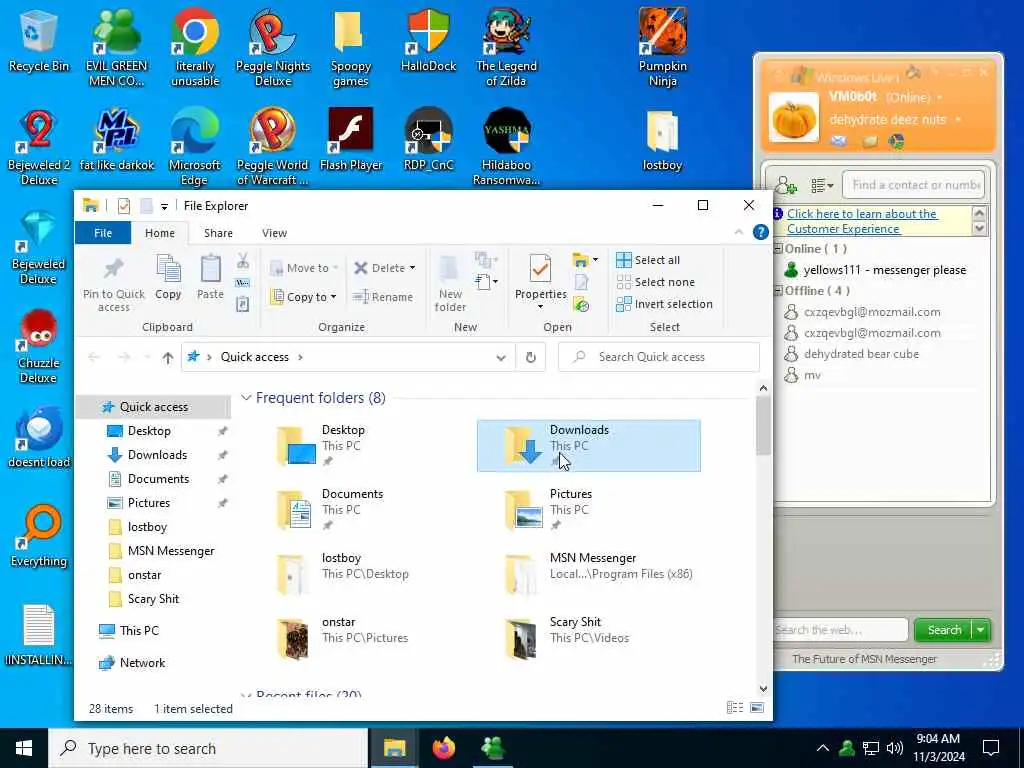Click the blue Help question mark icon
The height and width of the screenshot is (768, 1024).
click(760, 232)
